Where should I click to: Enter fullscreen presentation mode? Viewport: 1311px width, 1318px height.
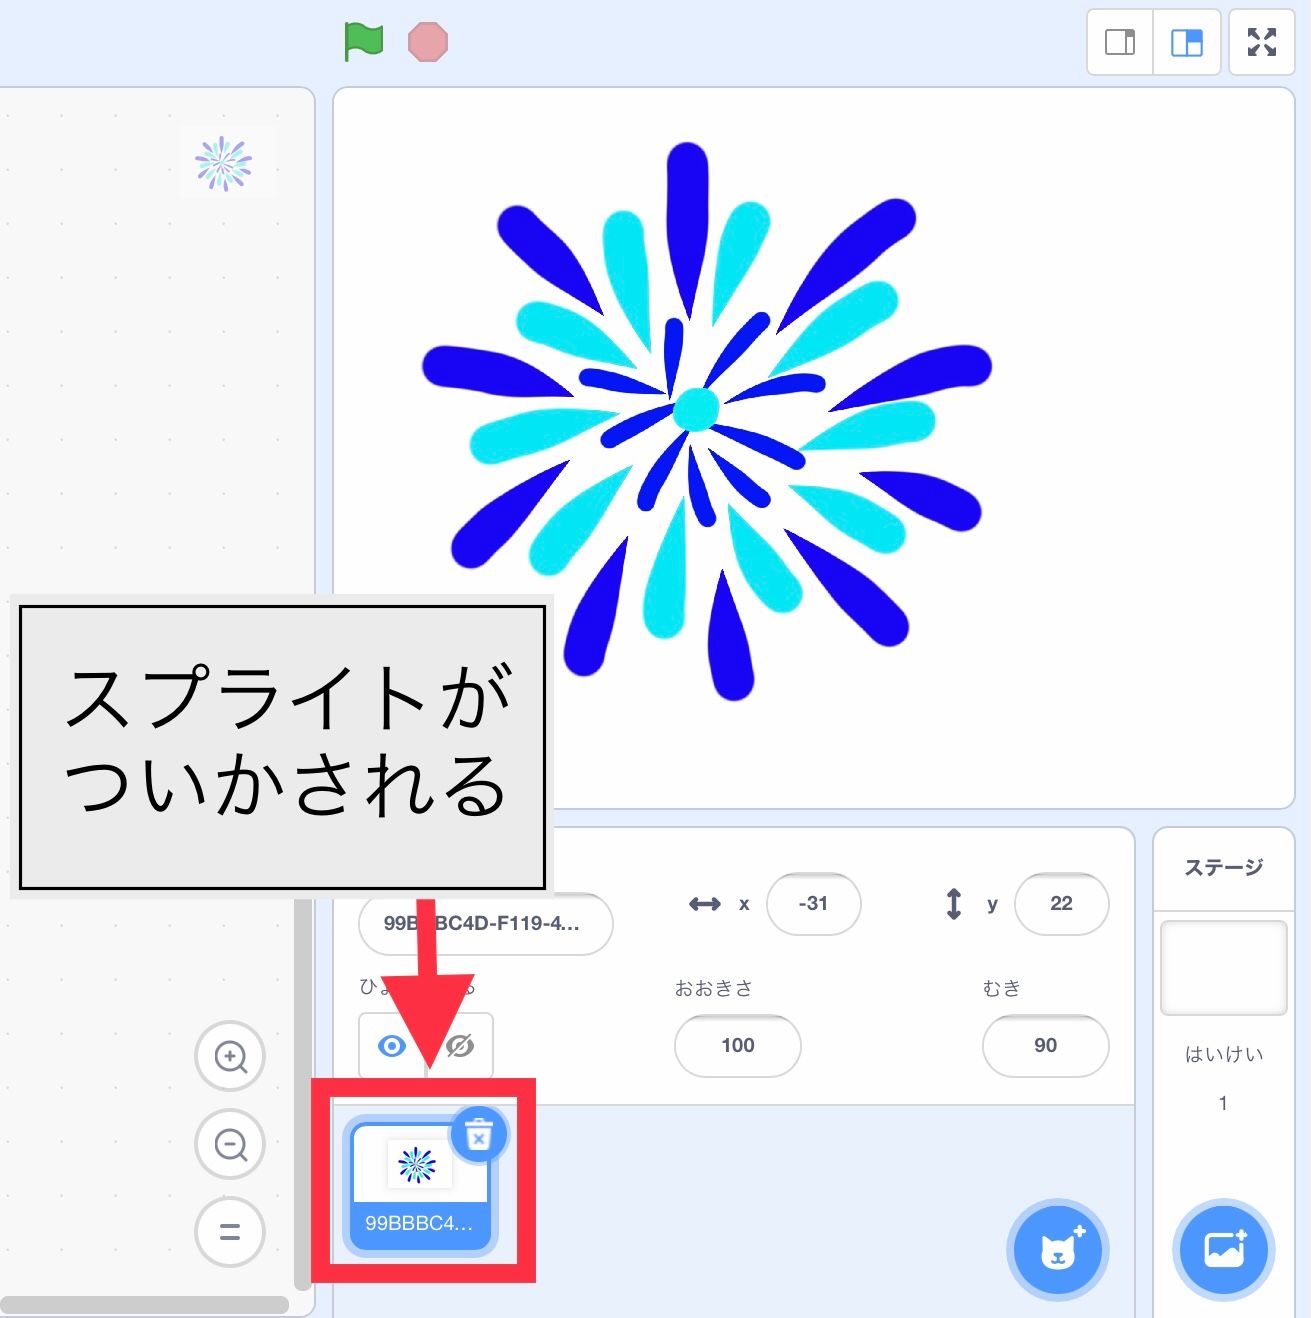[x=1262, y=41]
